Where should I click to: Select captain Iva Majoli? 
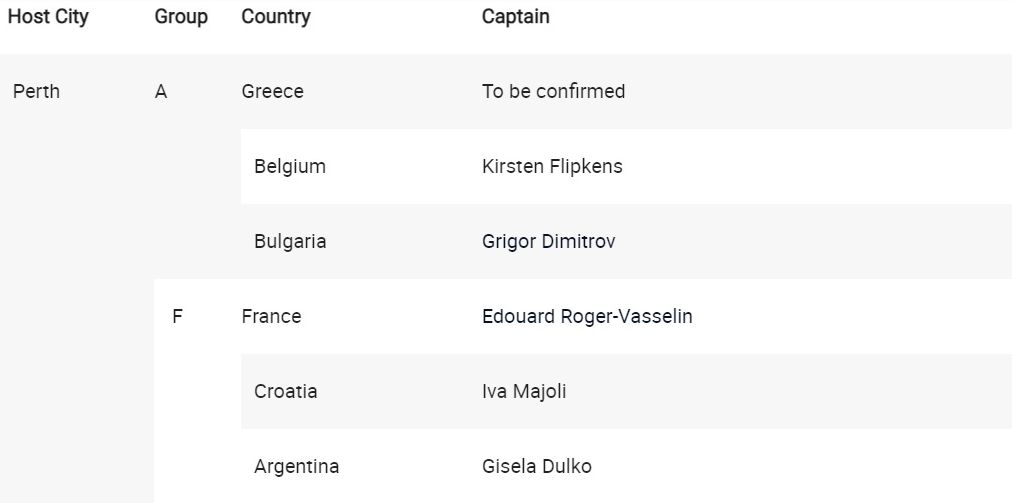point(524,391)
